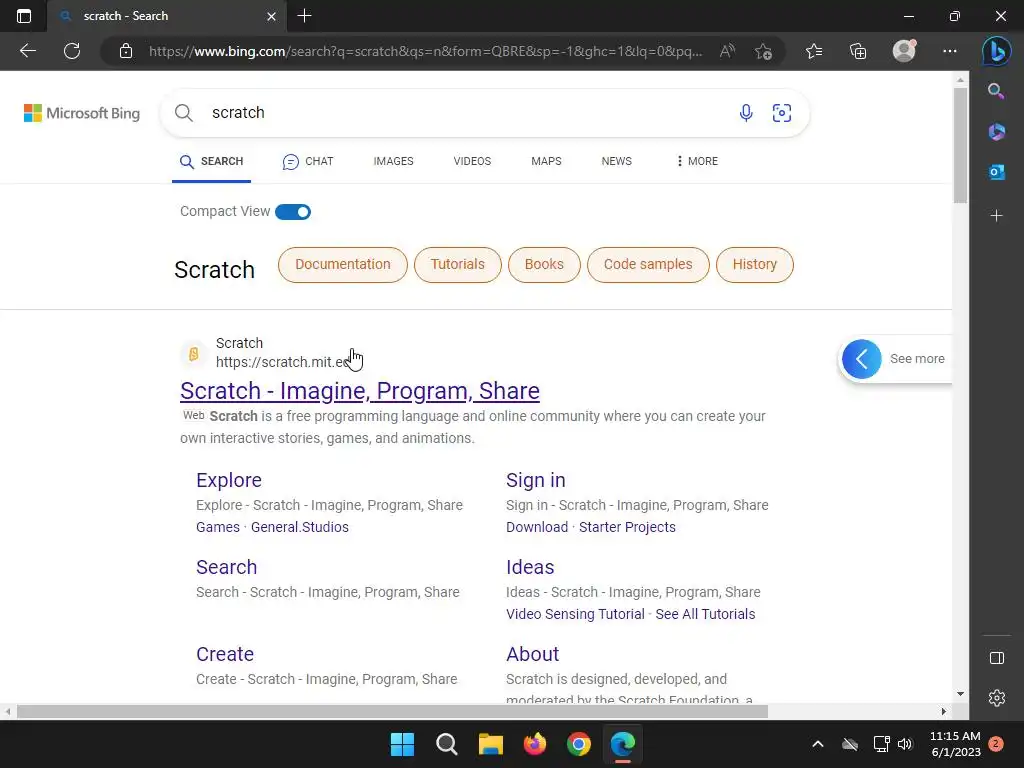This screenshot has height=768, width=1024.
Task: Open a new tab with plus button
Action: click(x=304, y=16)
